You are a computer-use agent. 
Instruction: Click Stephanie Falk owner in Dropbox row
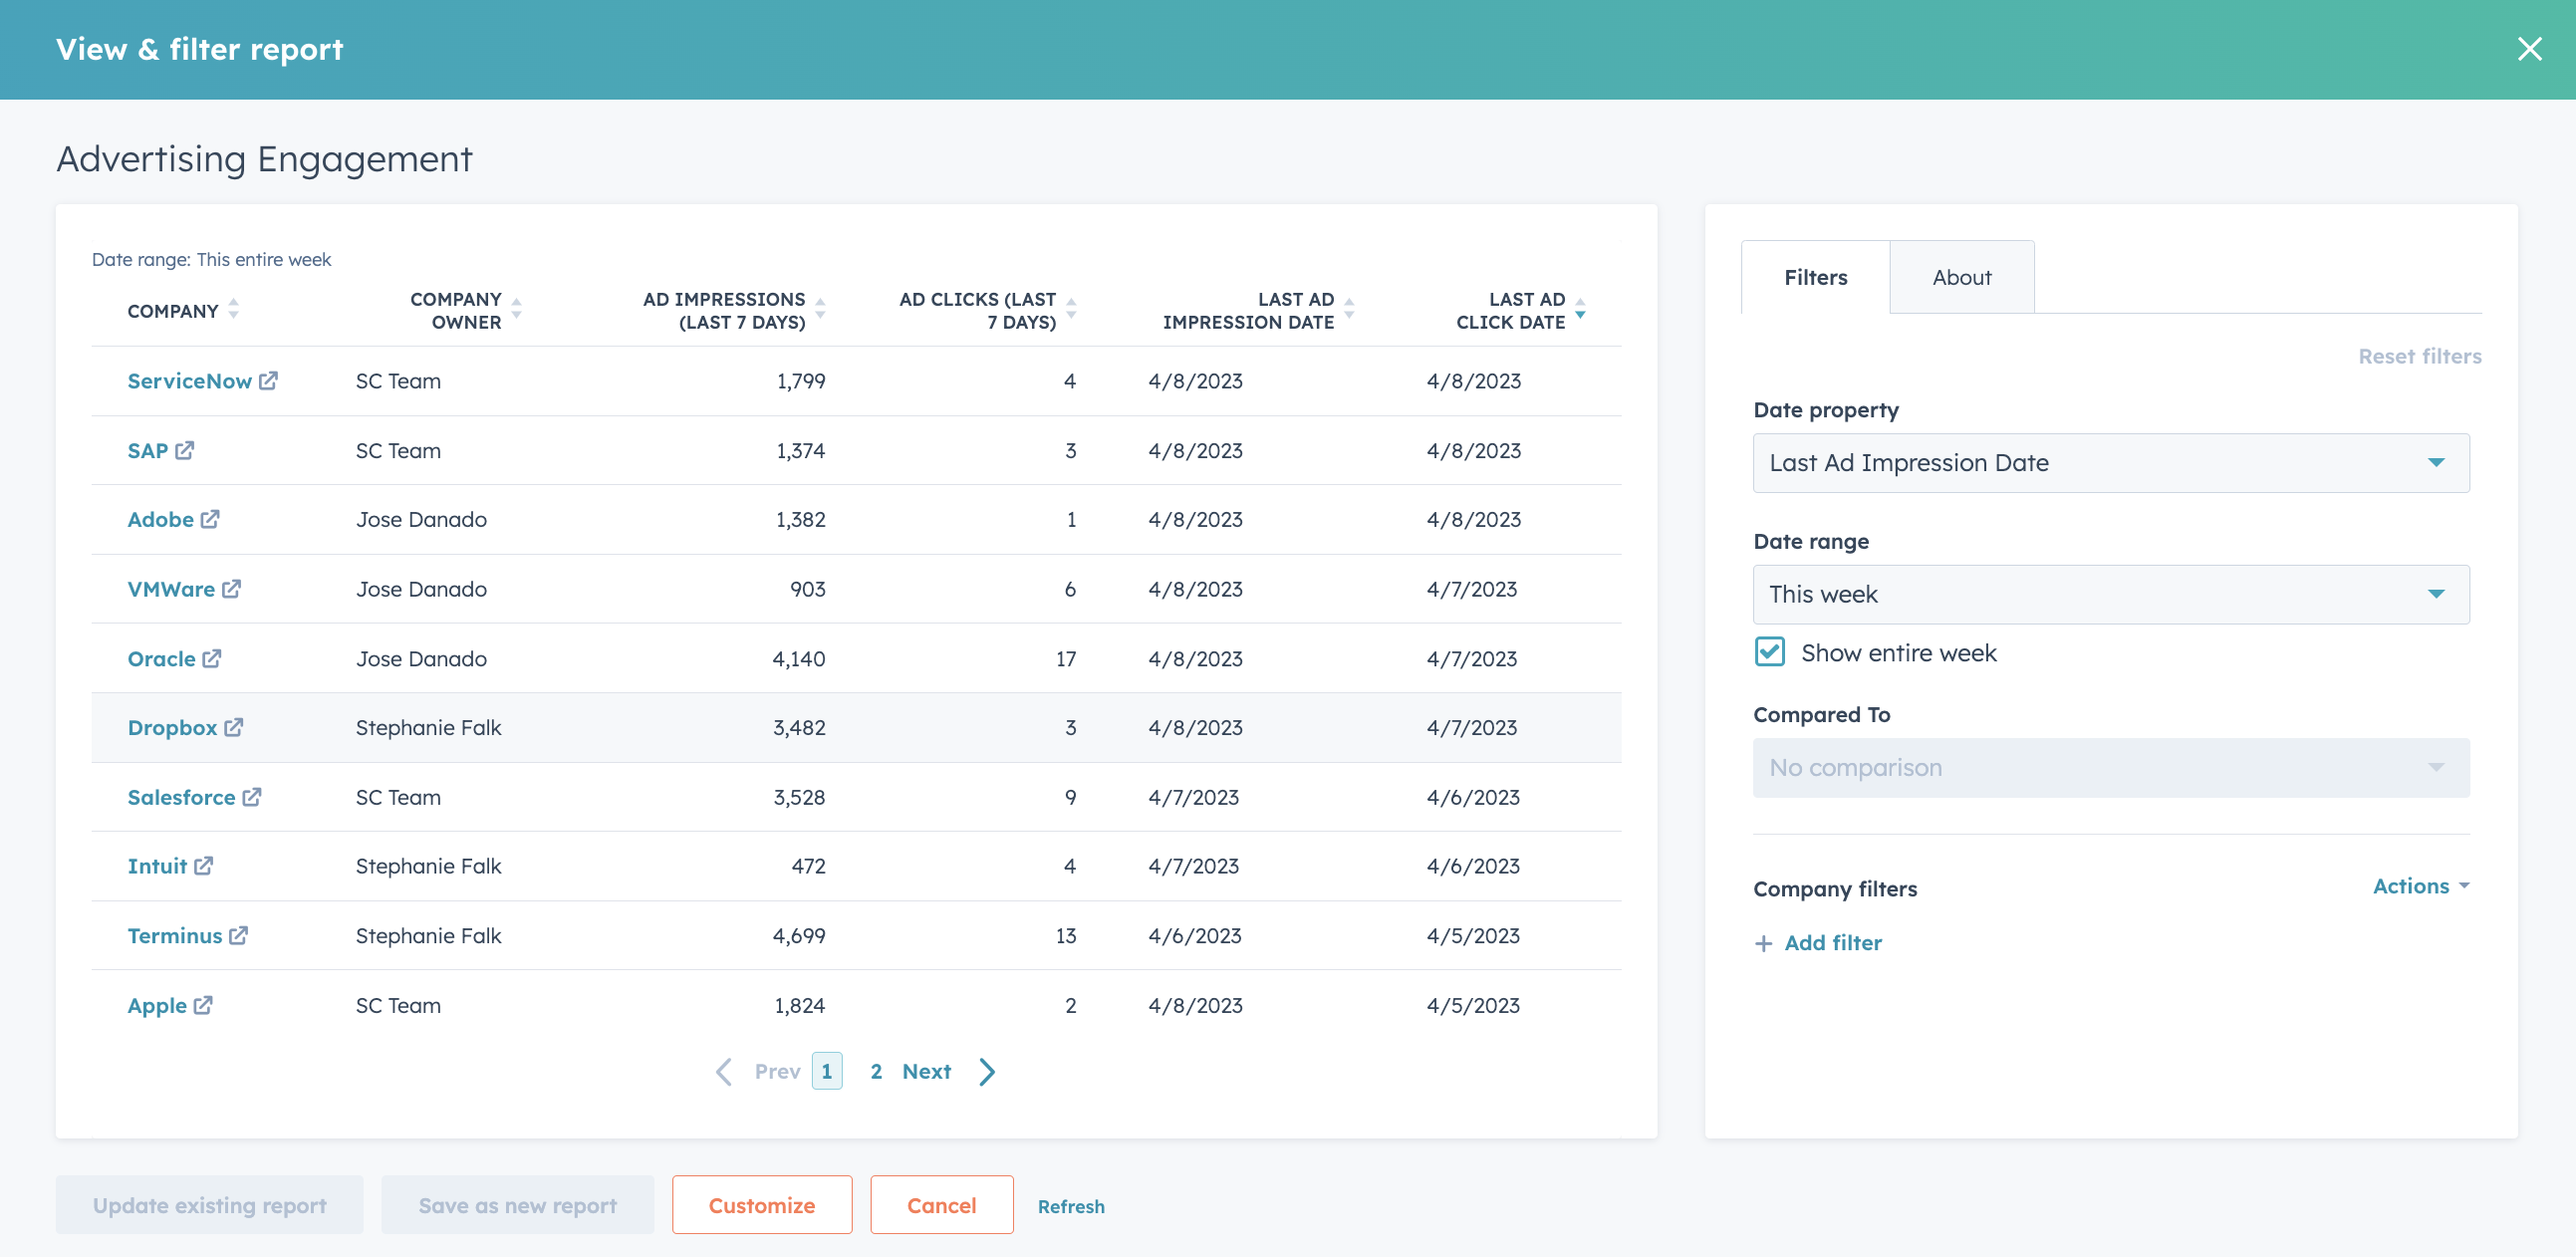[x=428, y=728]
